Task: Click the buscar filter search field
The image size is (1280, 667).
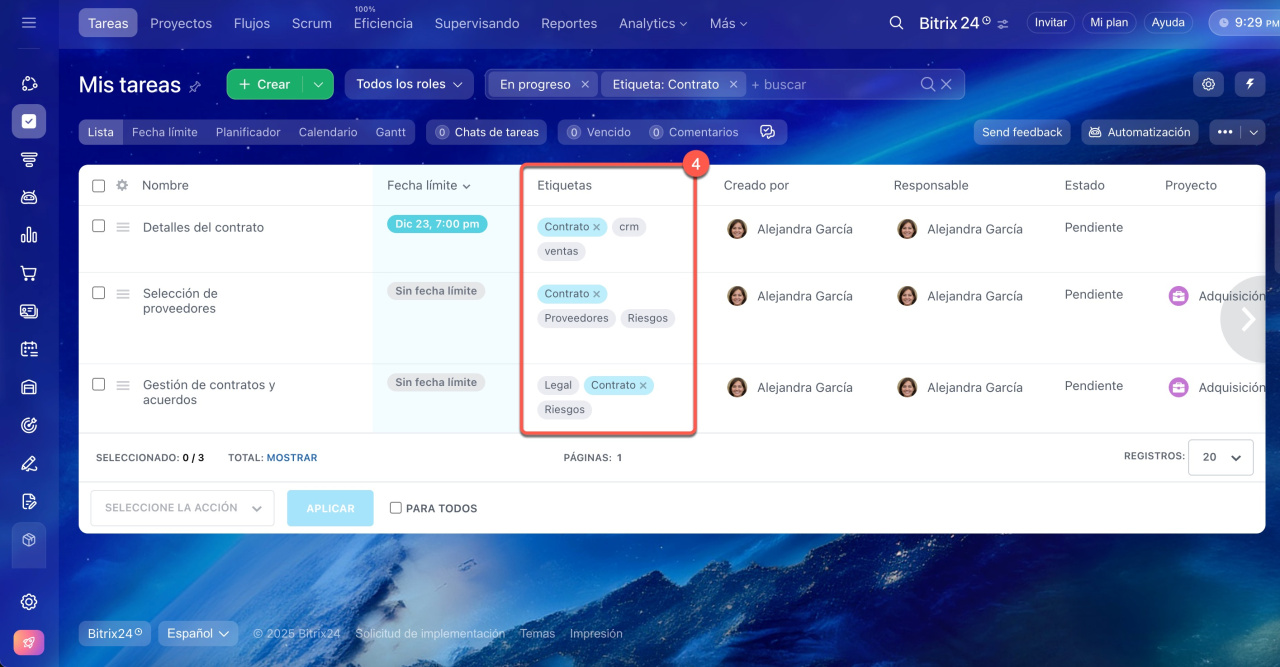Action: pyautogui.click(x=830, y=85)
